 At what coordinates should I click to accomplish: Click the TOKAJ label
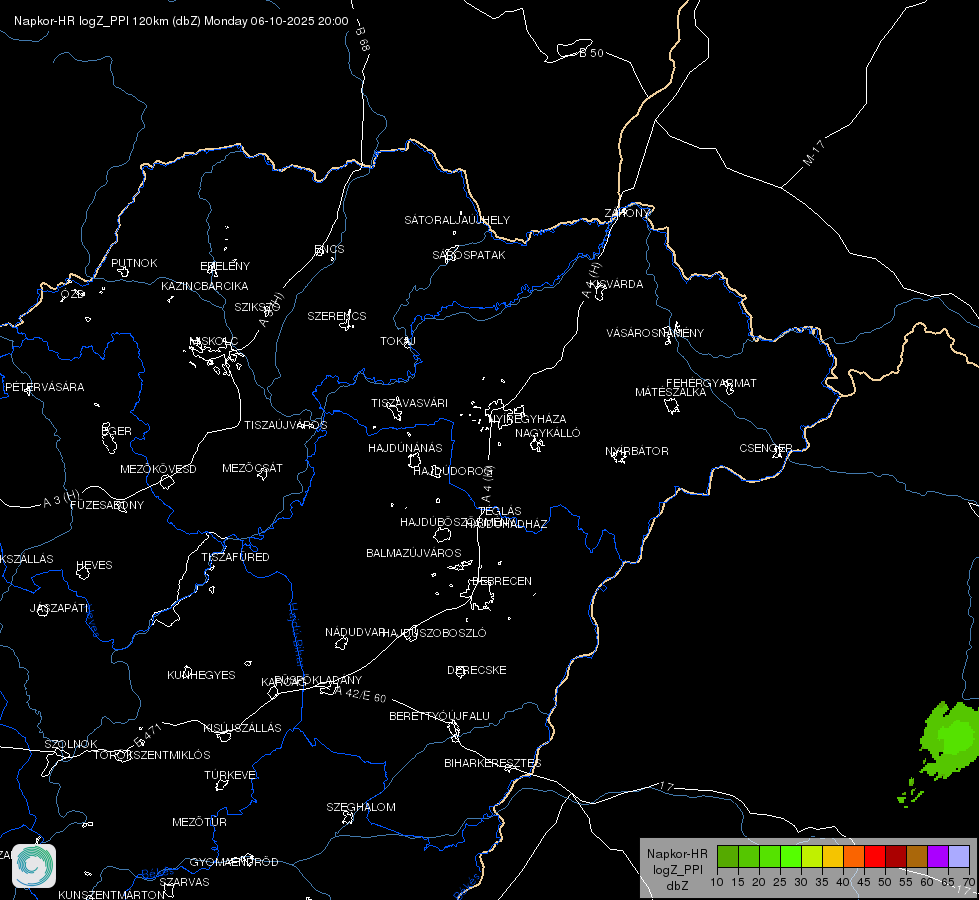tap(398, 341)
